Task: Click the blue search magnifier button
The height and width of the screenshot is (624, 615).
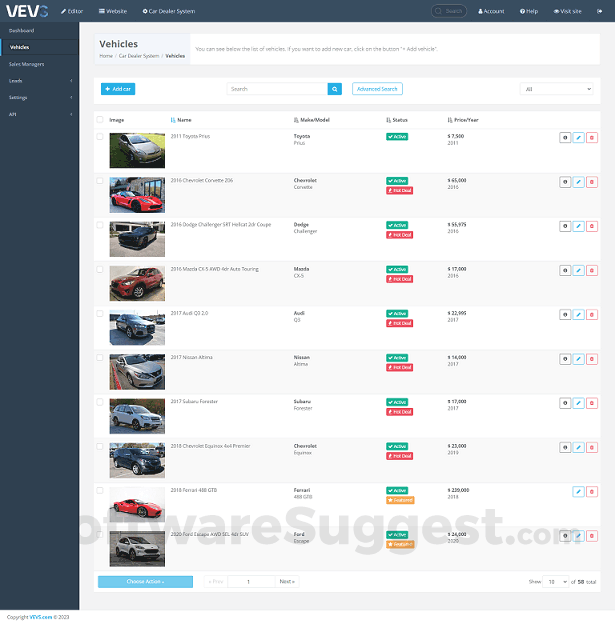Action: [x=335, y=89]
